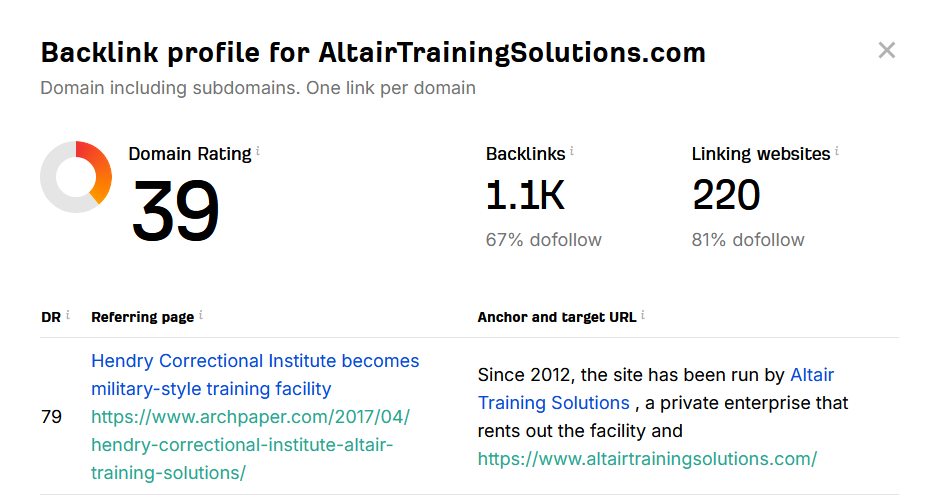
Task: Click the Domain Rating value 39
Action: pos(175,210)
